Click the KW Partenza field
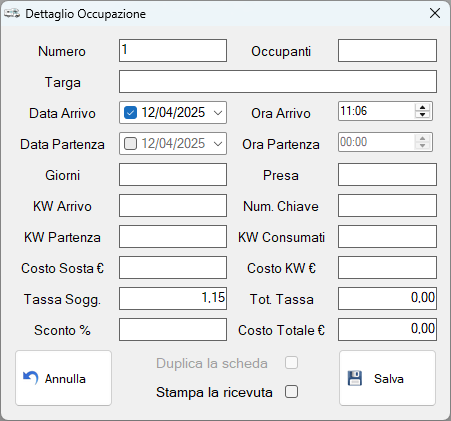451x421 pixels. point(173,237)
